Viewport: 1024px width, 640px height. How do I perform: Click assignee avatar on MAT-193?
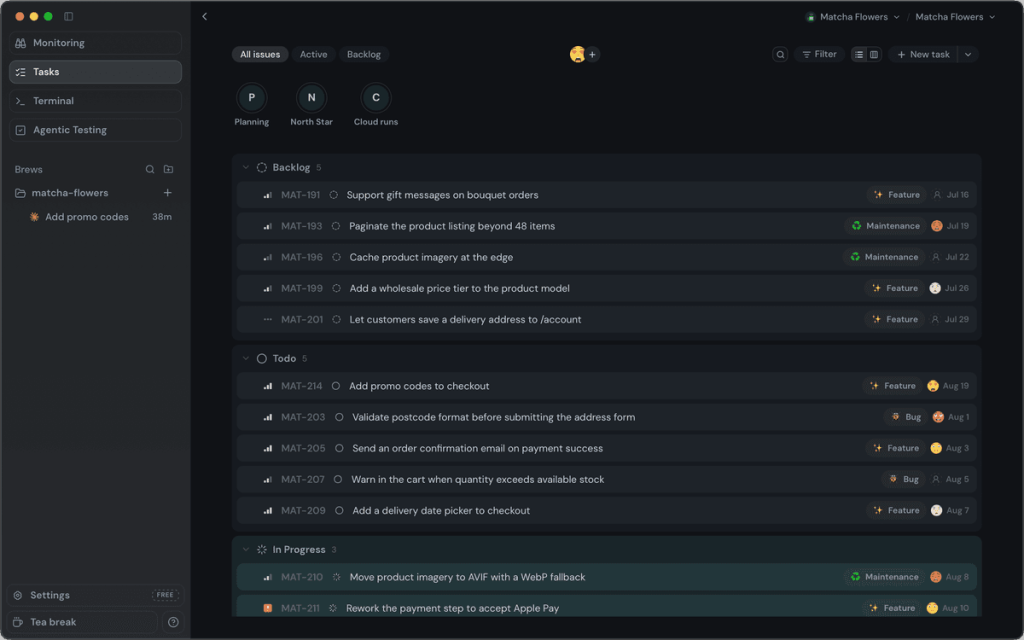click(936, 226)
